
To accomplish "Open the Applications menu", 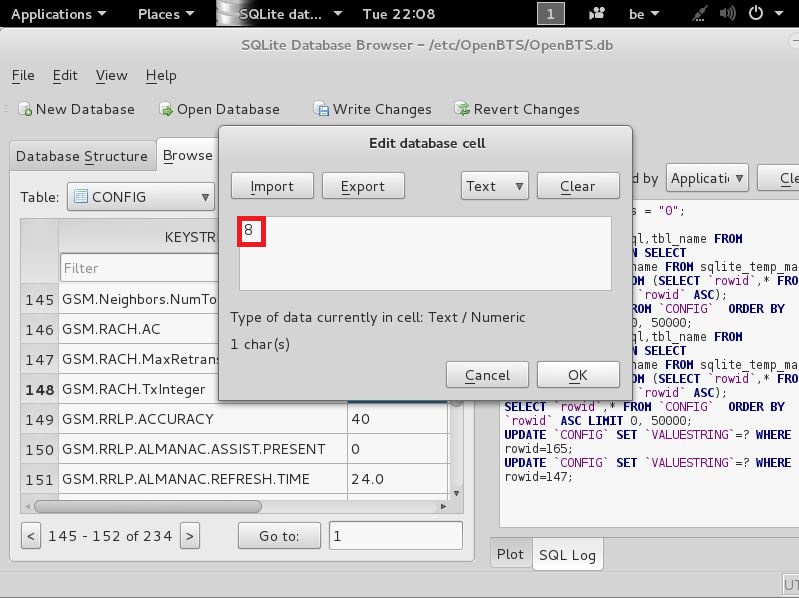I will 59,14.
